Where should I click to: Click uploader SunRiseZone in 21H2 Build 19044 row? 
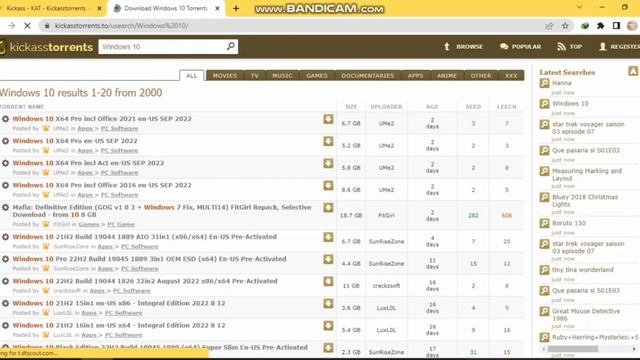click(x=386, y=242)
